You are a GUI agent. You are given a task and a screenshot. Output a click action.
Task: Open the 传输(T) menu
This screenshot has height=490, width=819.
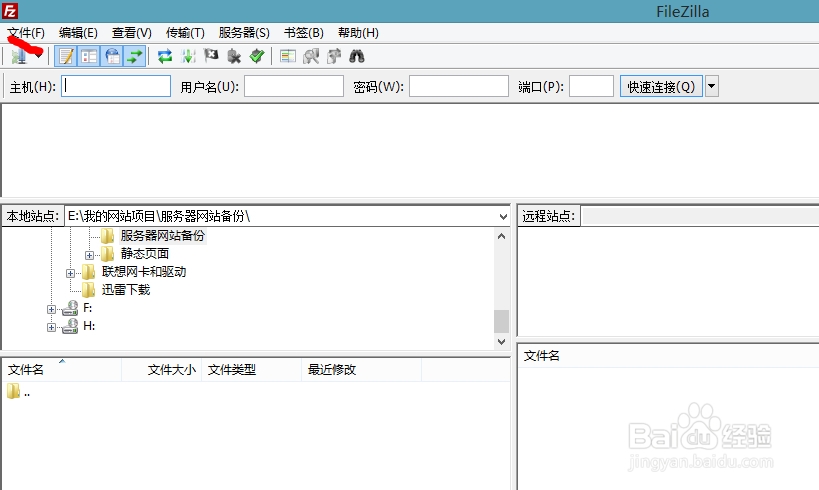[185, 33]
